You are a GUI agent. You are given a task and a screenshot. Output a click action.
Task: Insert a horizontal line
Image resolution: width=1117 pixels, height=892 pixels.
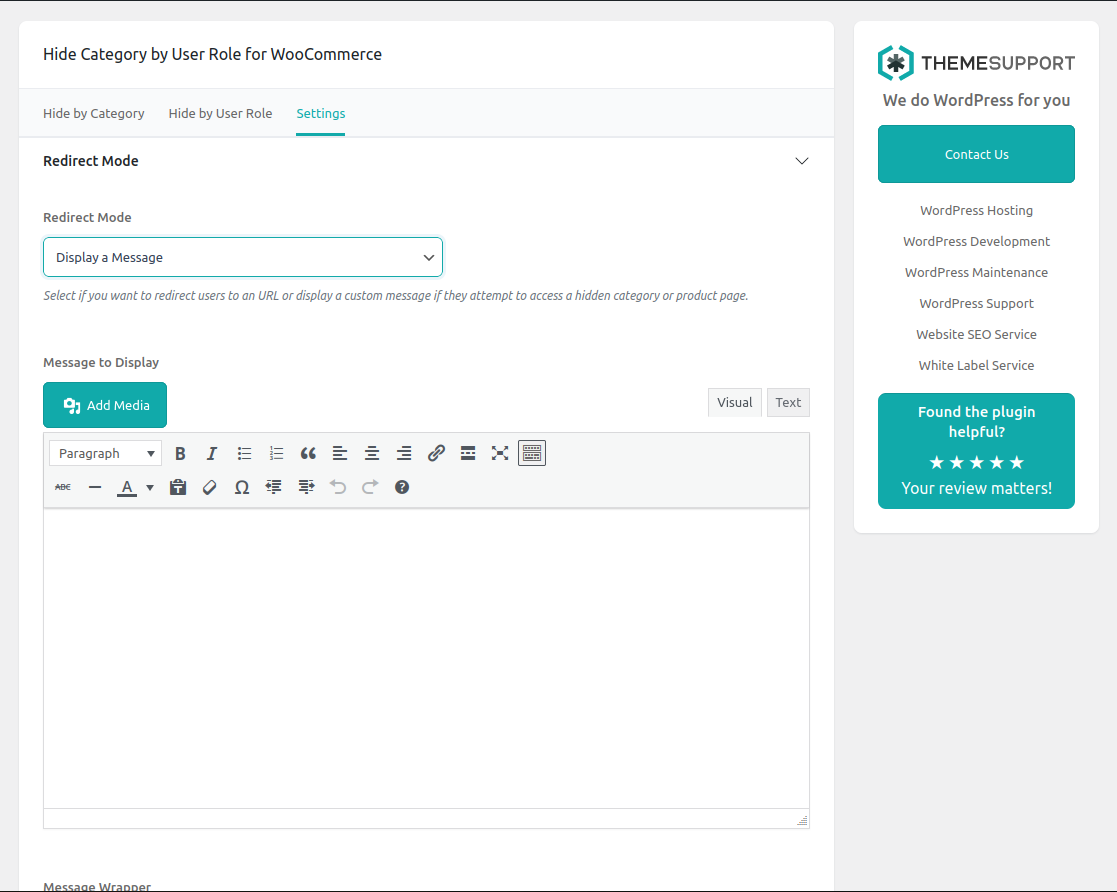pyautogui.click(x=95, y=487)
